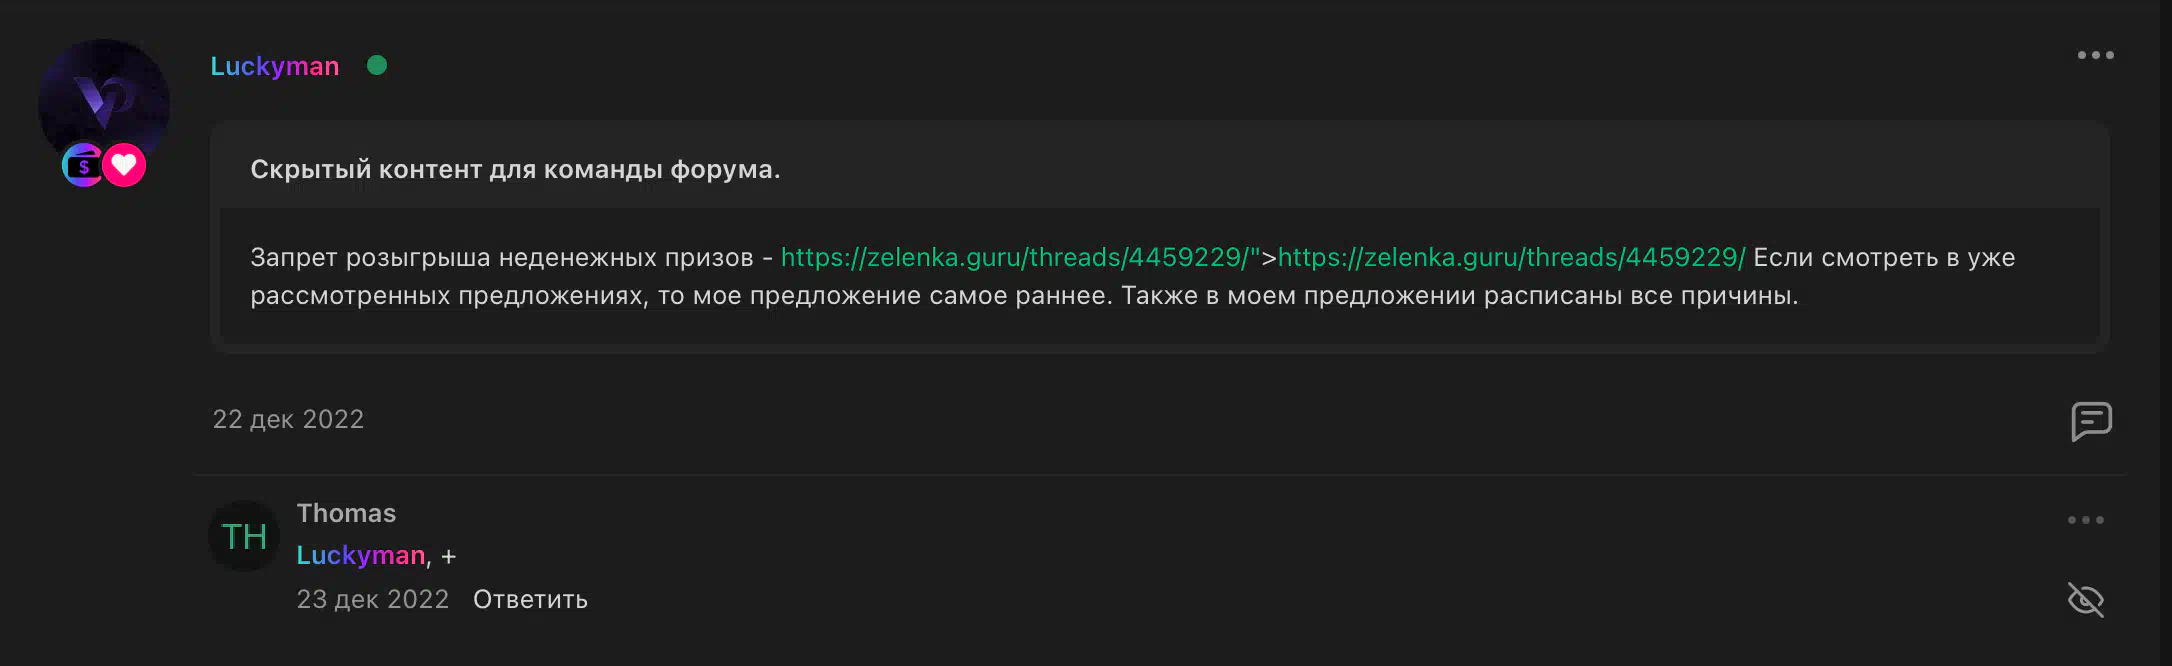Image resolution: width=2172 pixels, height=666 pixels.
Task: Open the Thomas username in the comment
Action: tap(346, 513)
